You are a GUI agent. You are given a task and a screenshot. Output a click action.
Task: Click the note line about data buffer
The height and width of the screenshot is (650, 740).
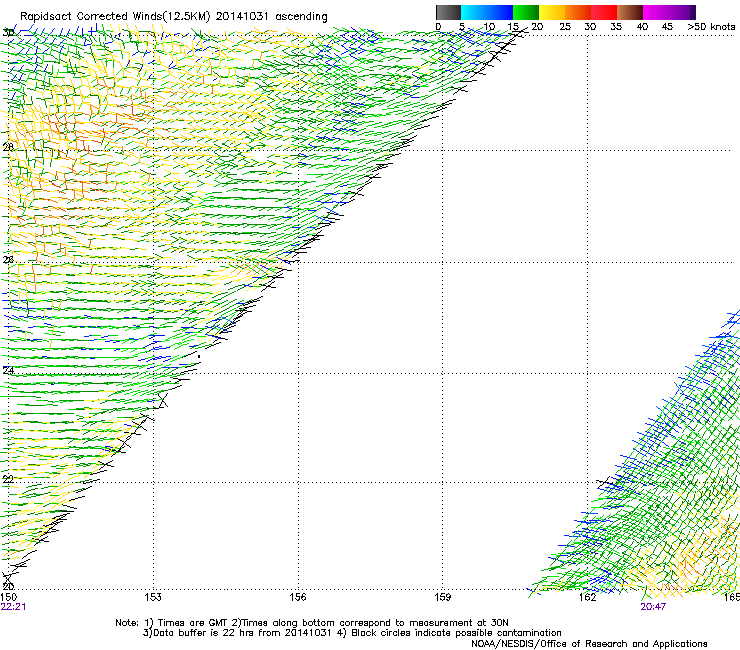pyautogui.click(x=352, y=633)
